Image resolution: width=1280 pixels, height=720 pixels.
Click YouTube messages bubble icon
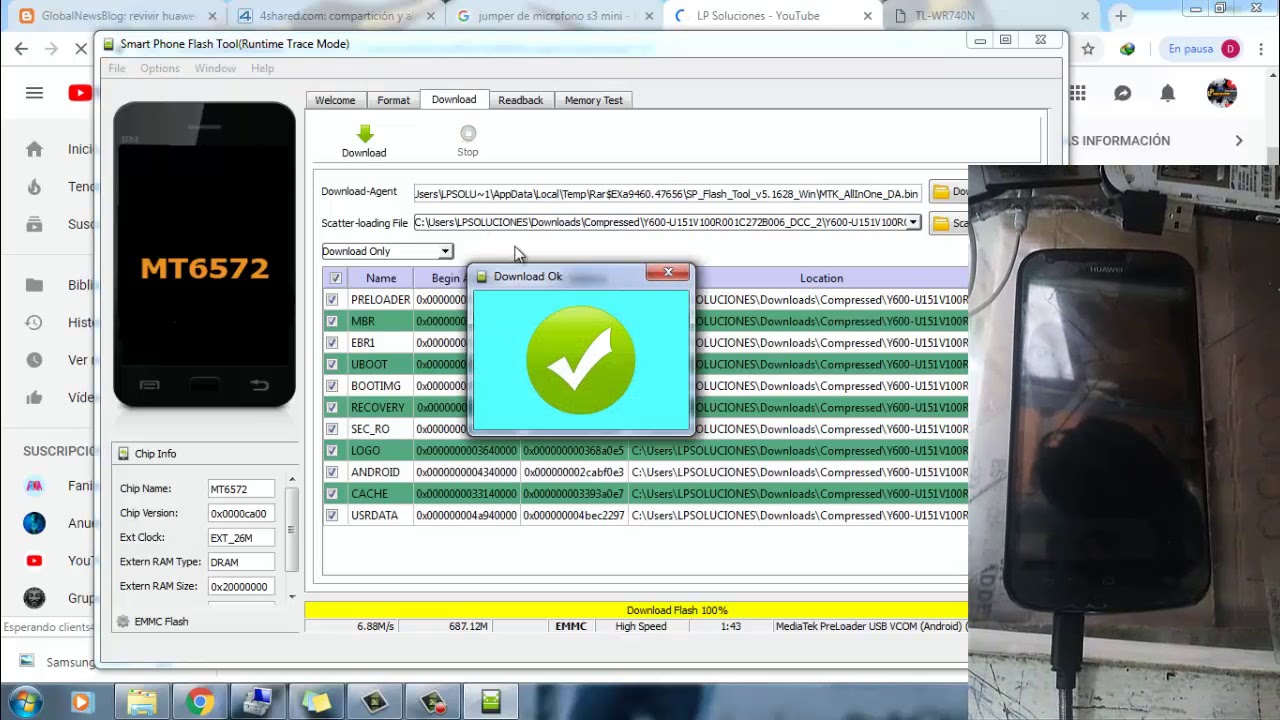pyautogui.click(x=1122, y=93)
